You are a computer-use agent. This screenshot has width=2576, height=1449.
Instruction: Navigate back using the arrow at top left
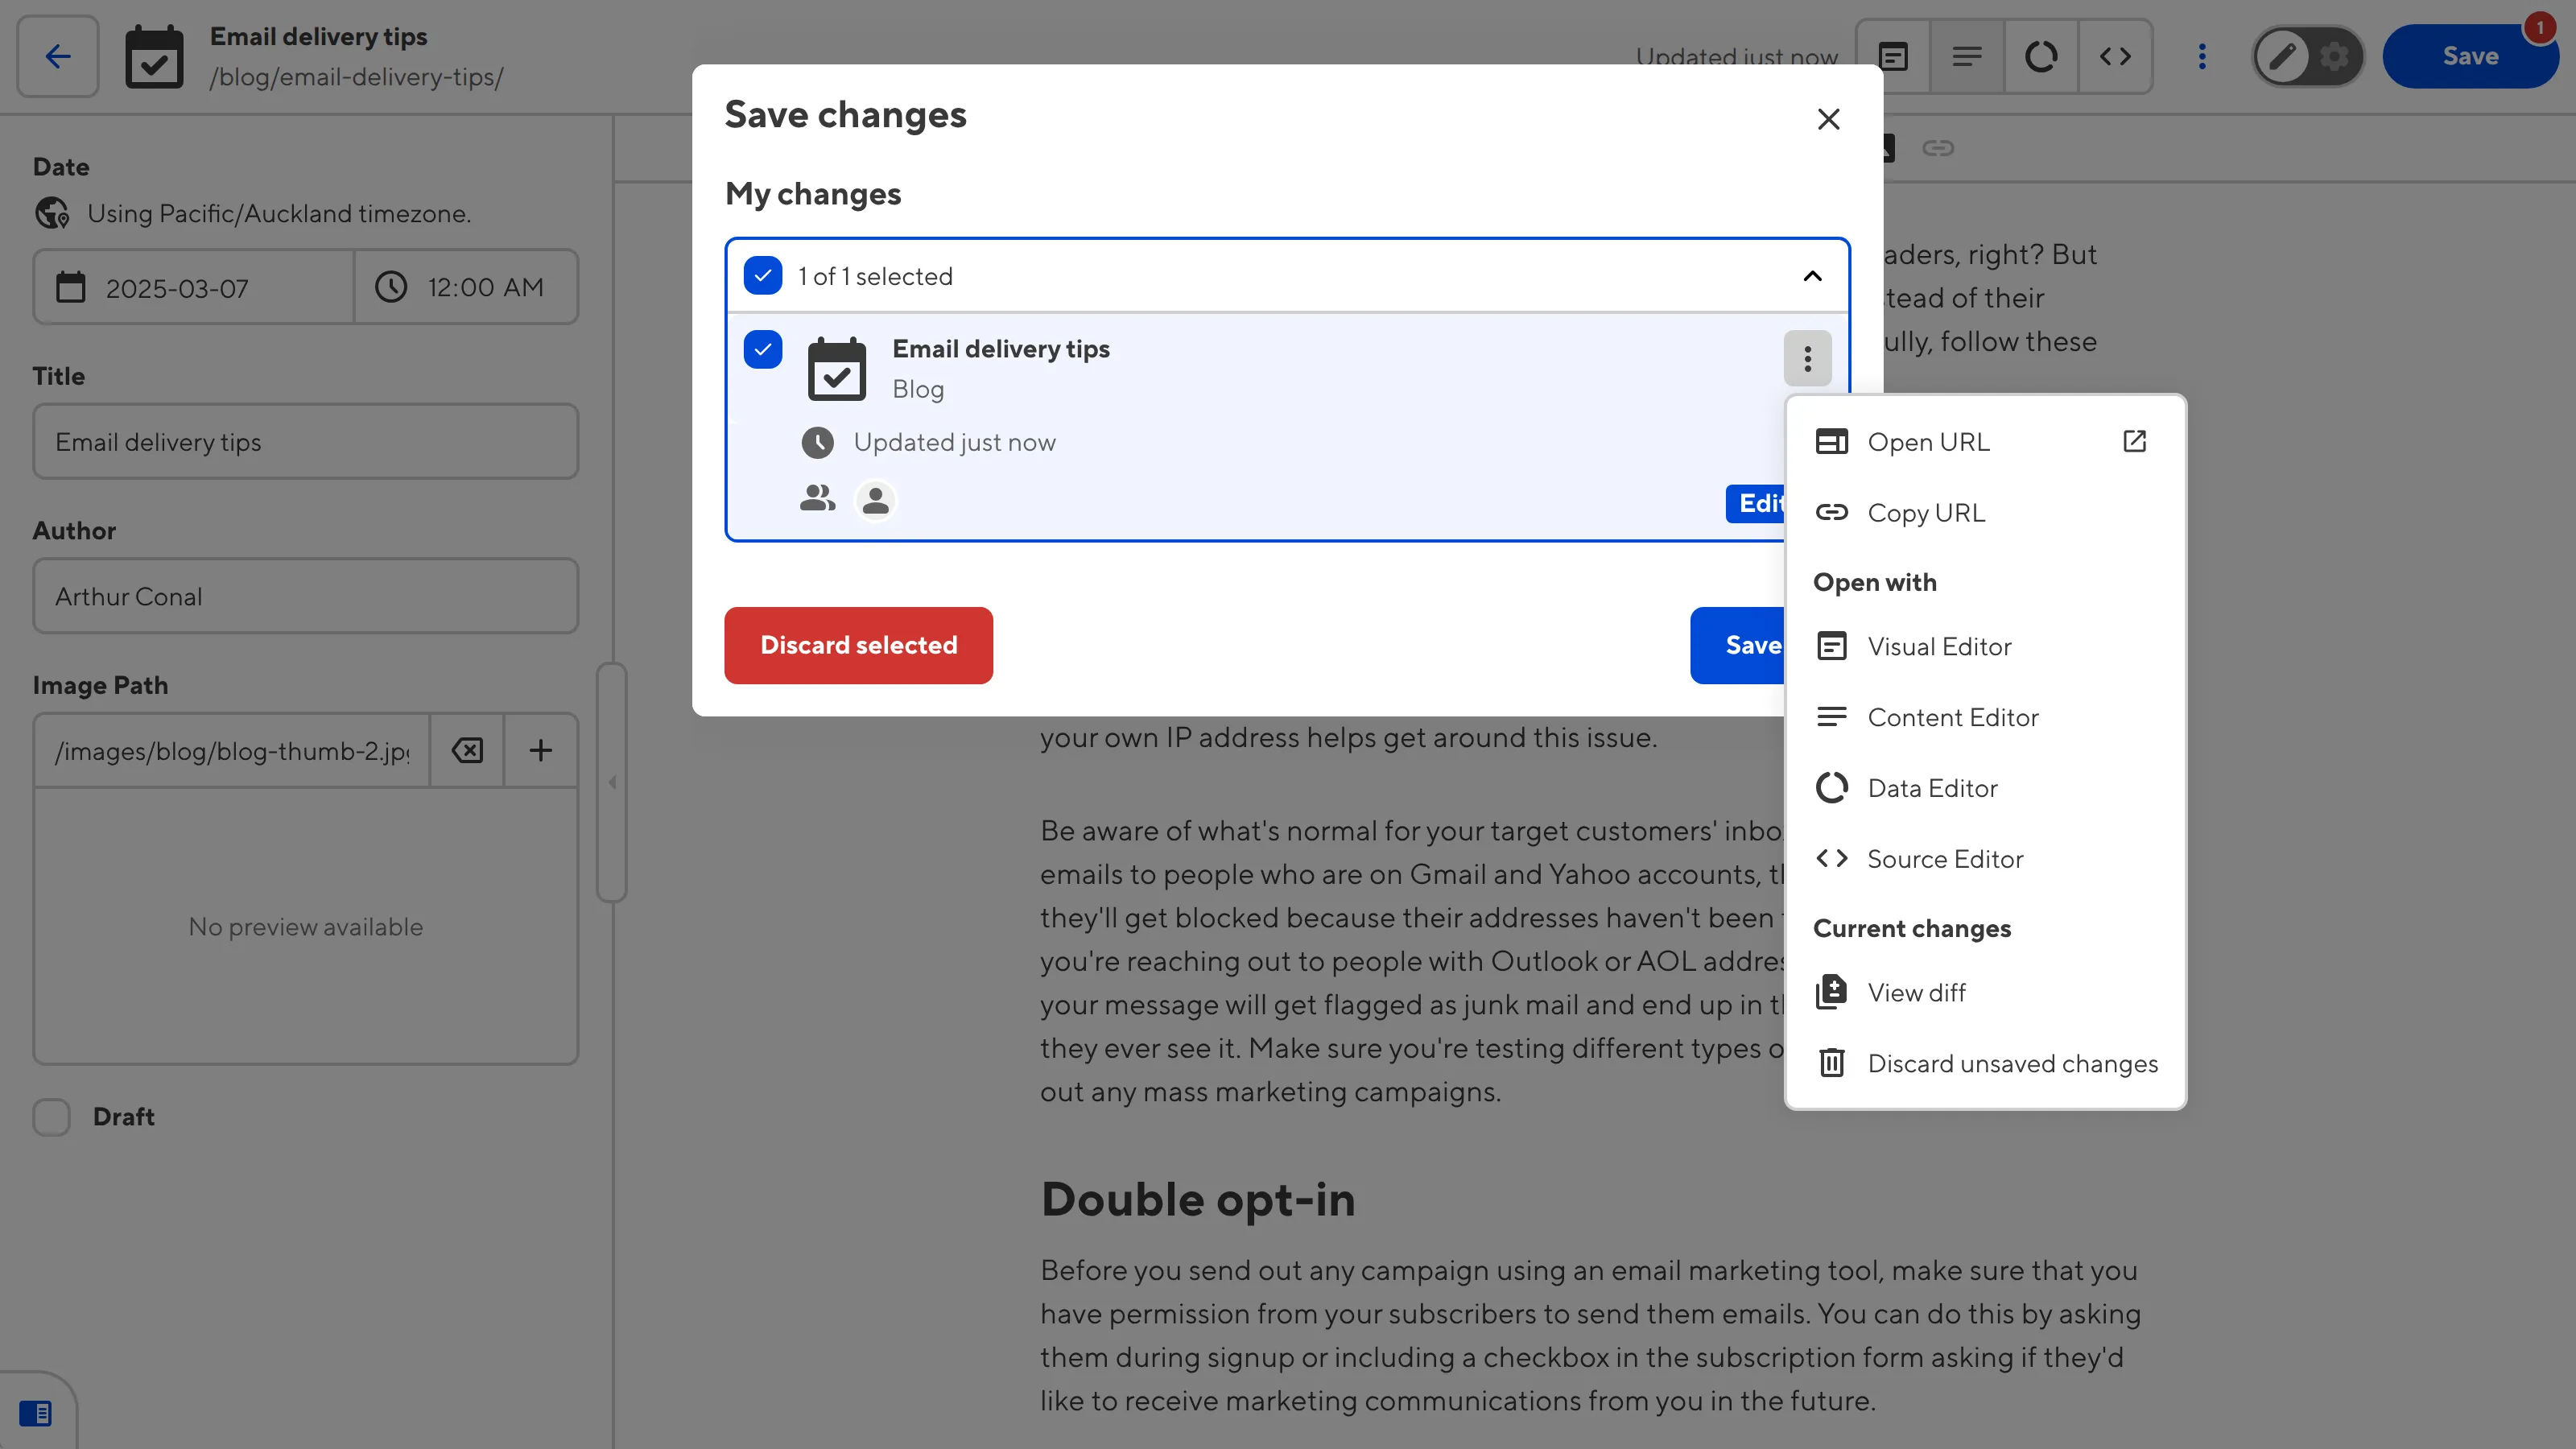coord(57,56)
